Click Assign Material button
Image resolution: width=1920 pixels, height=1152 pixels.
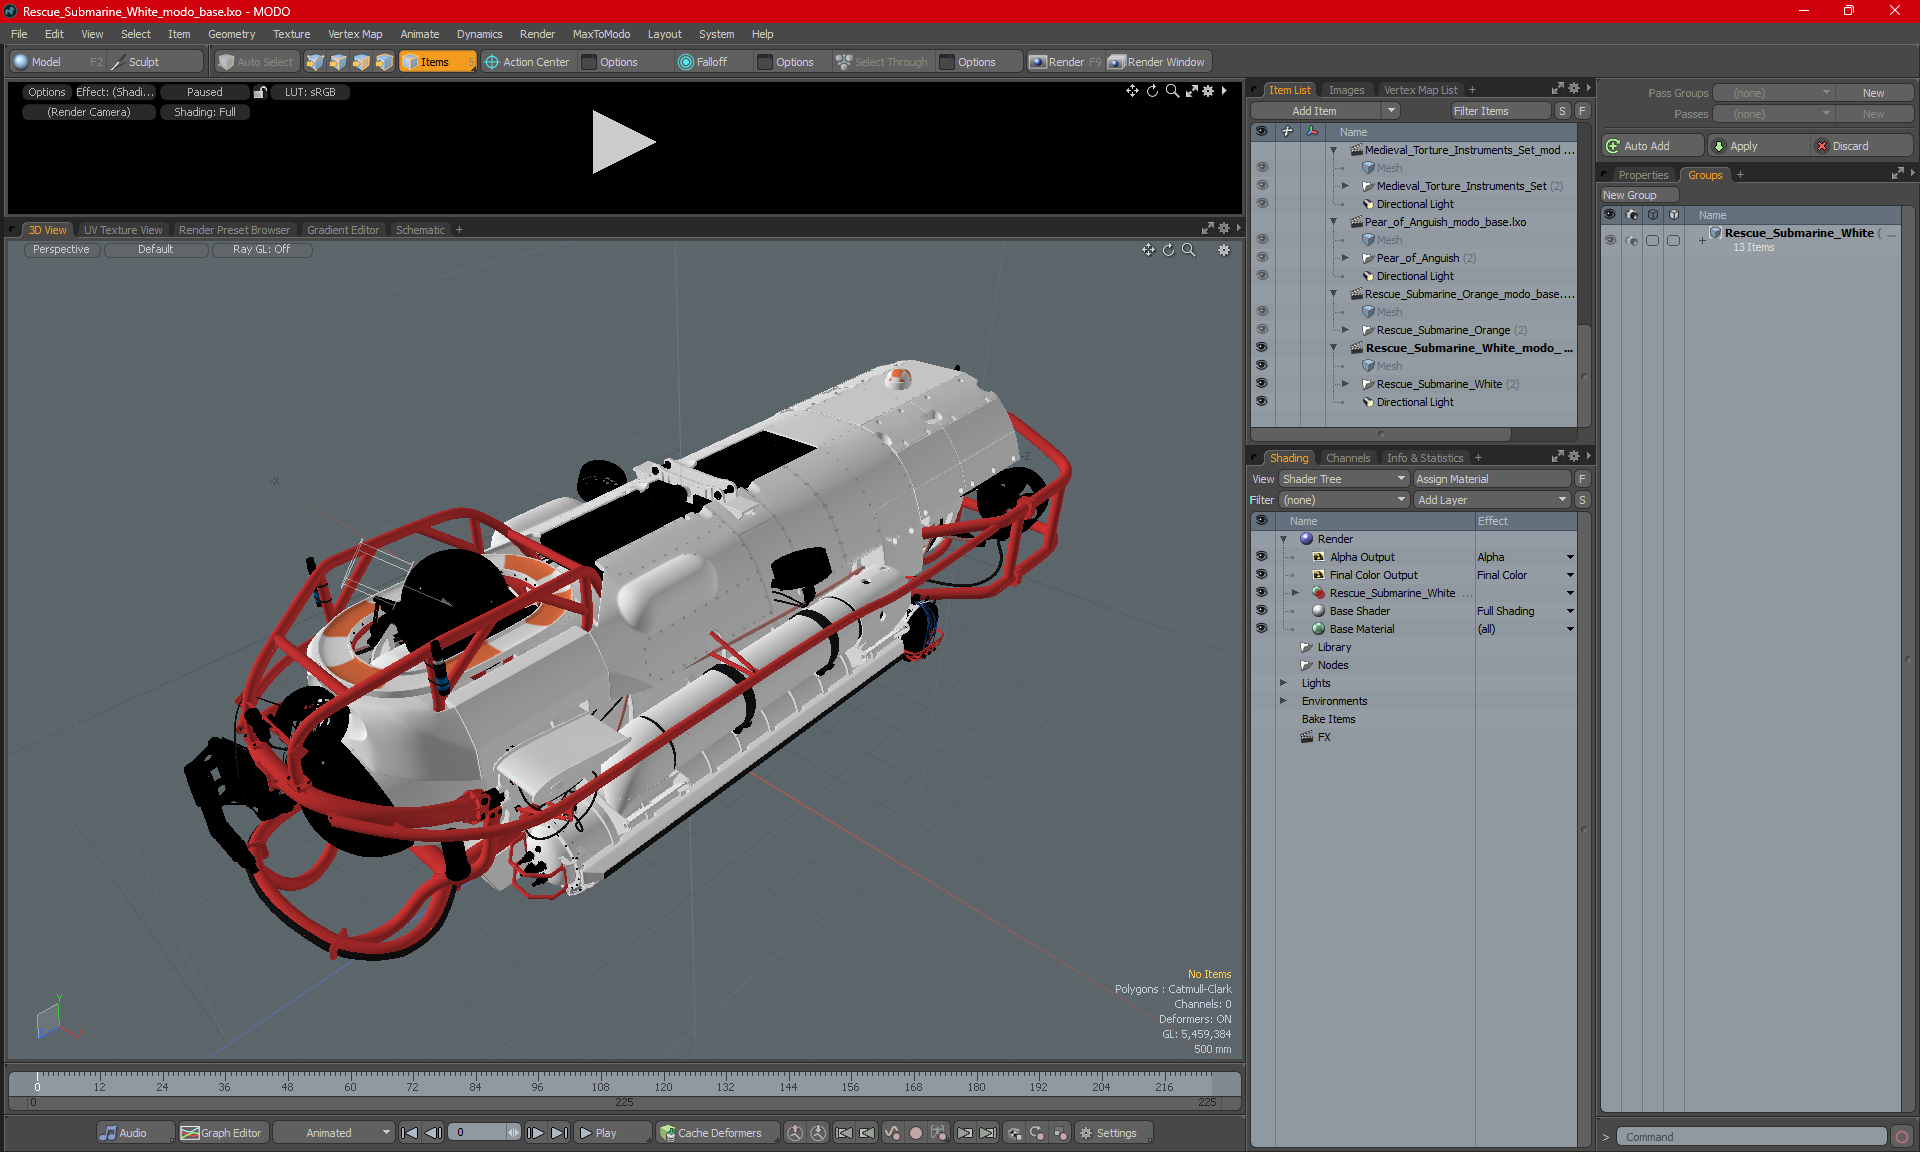(x=1491, y=479)
